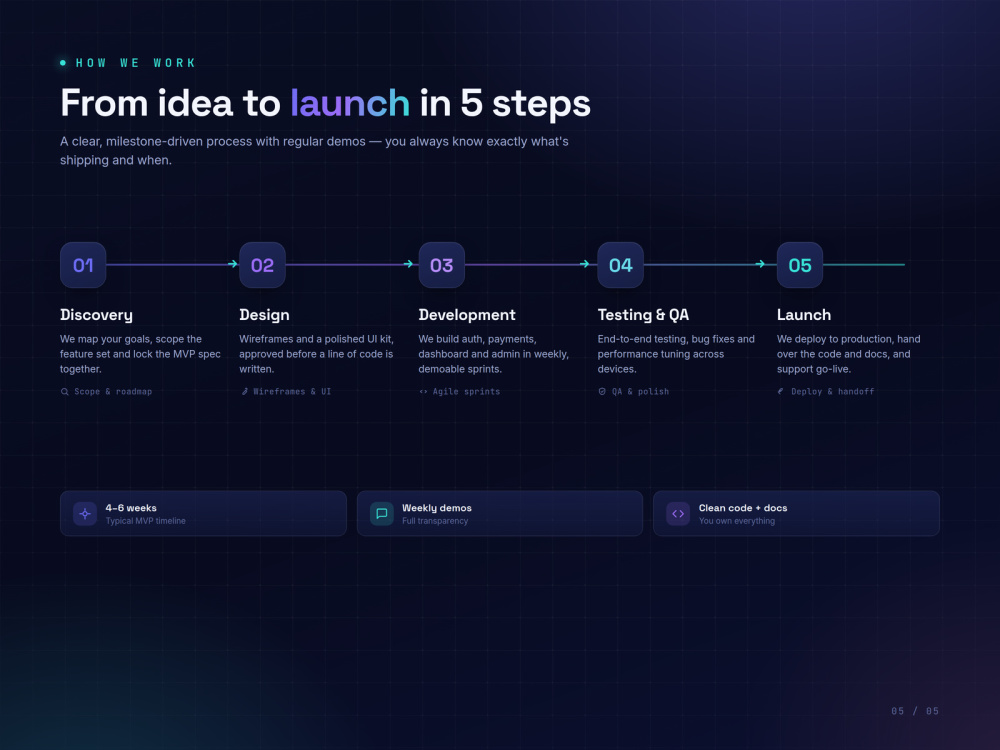Click the Testing description about bug fixes
This screenshot has width=1000, height=750.
[x=676, y=354]
